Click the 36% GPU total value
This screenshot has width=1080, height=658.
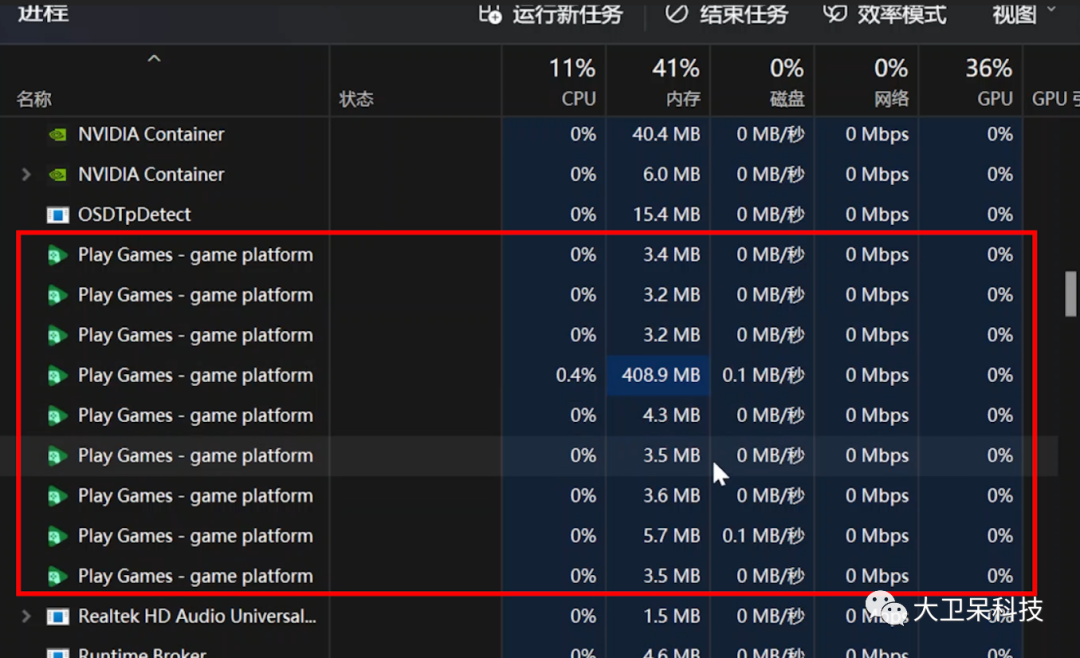[988, 68]
